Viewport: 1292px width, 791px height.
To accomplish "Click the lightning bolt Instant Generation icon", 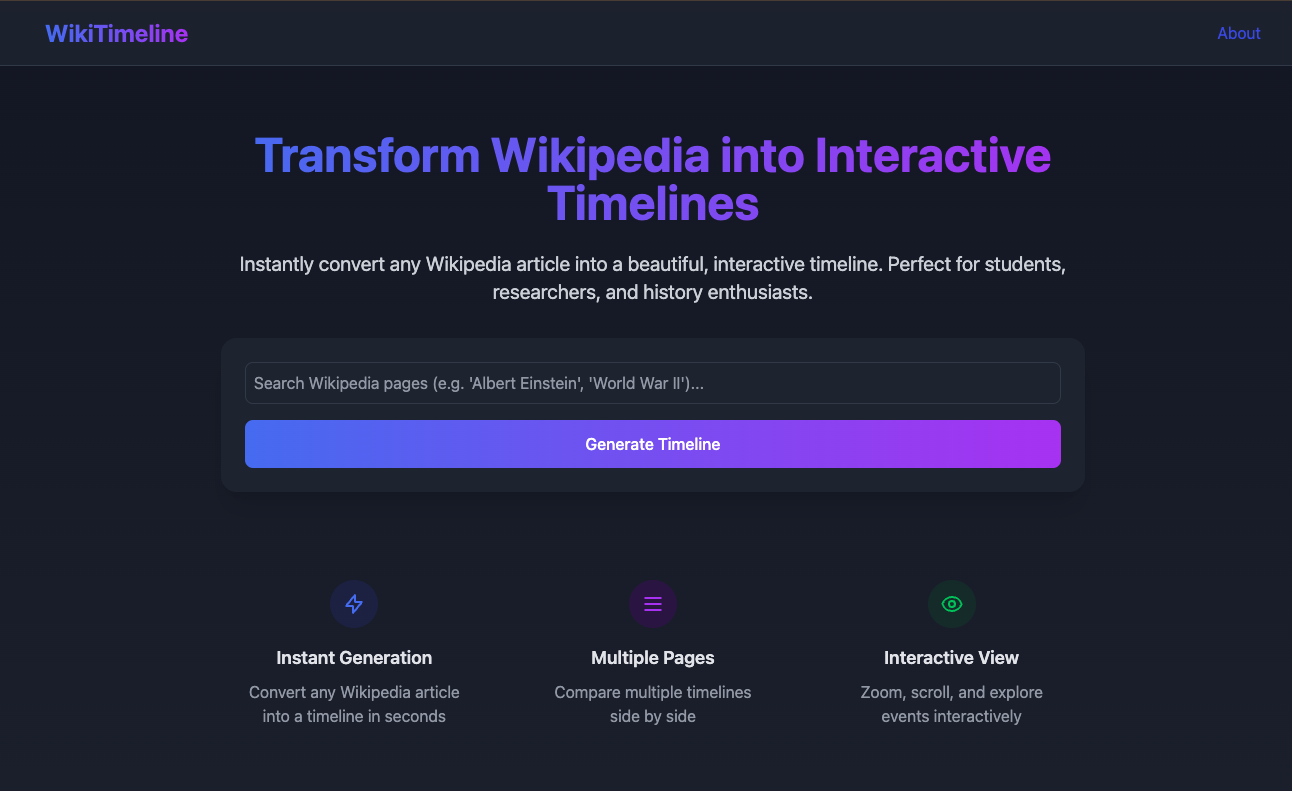I will tap(354, 604).
